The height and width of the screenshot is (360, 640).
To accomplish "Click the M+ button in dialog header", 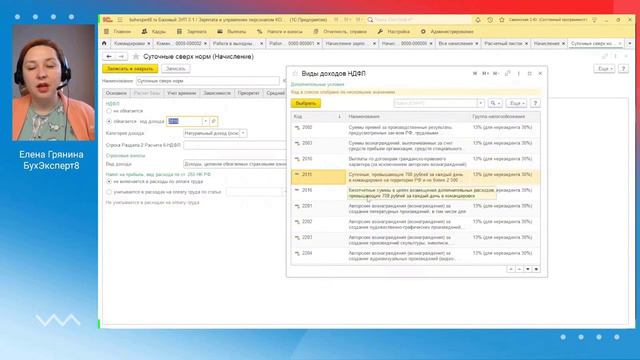I will coord(485,73).
